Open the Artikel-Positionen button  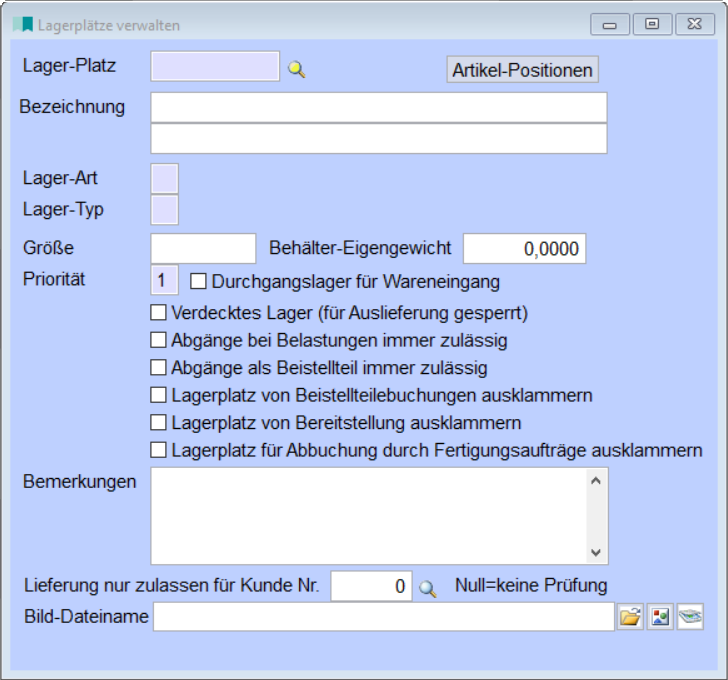point(522,70)
